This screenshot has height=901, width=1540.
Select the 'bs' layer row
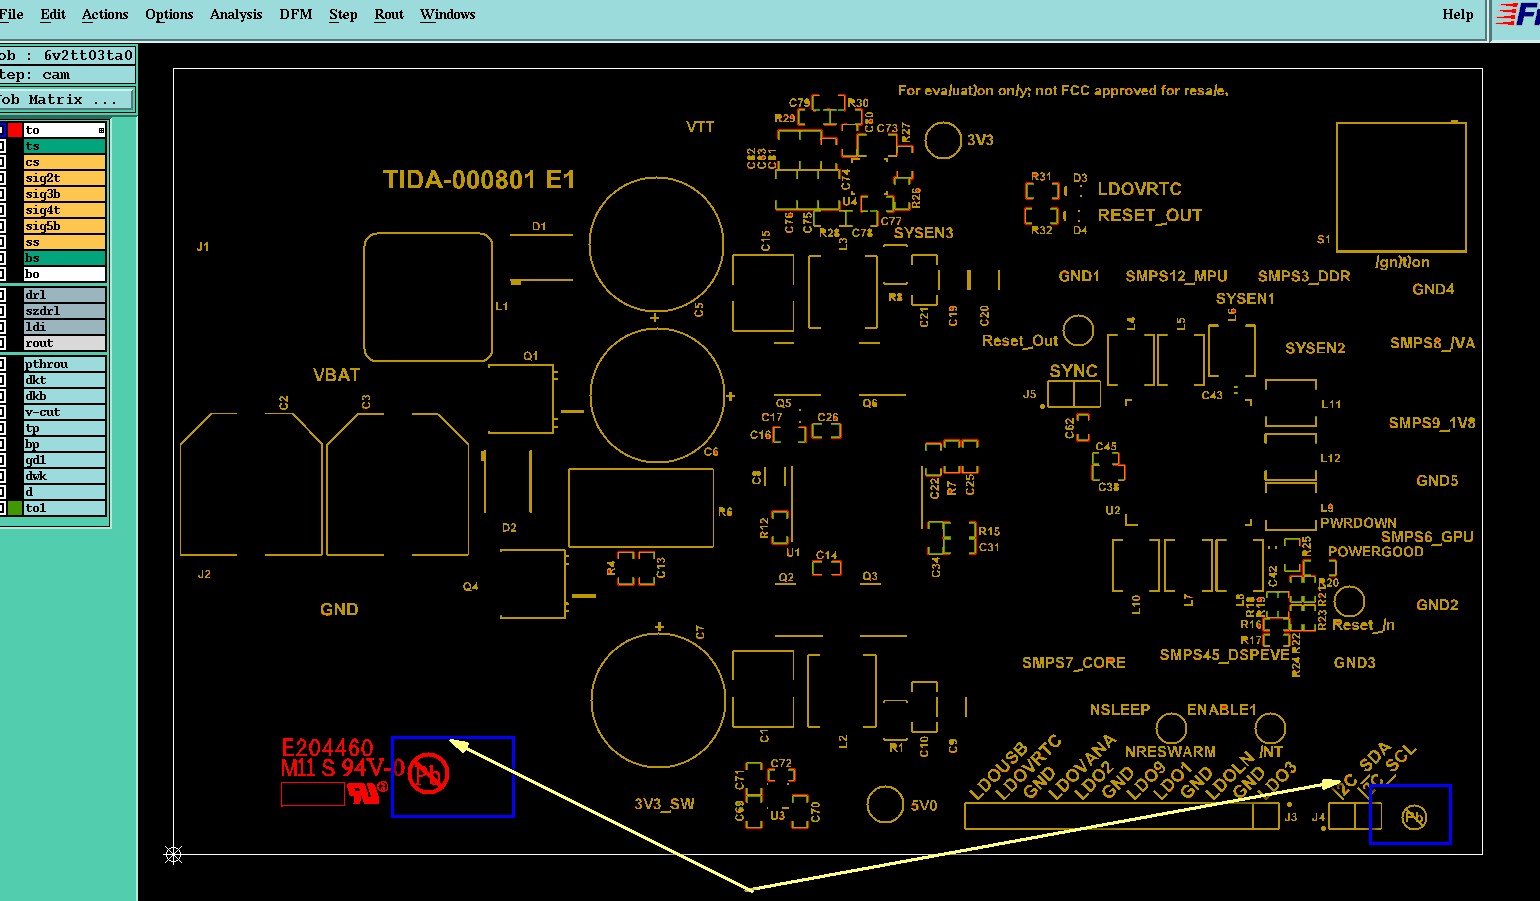click(64, 258)
